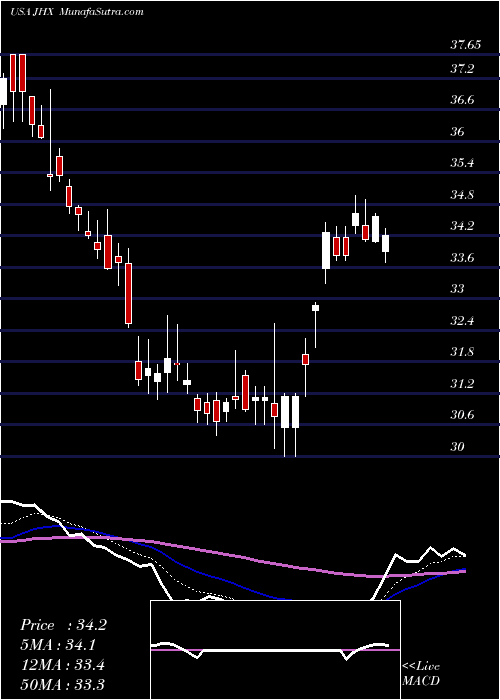Select the 37.2 price axis label
The image size is (500, 700).
coord(462,69)
